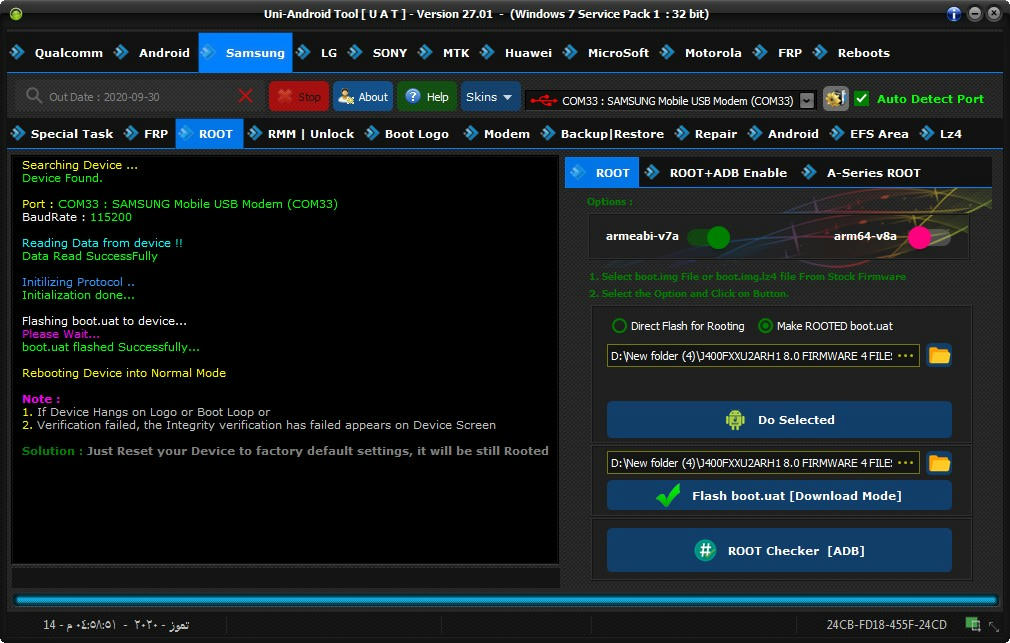Open the RMM | Unlock sub-tab
This screenshot has height=643, width=1010.
click(302, 134)
